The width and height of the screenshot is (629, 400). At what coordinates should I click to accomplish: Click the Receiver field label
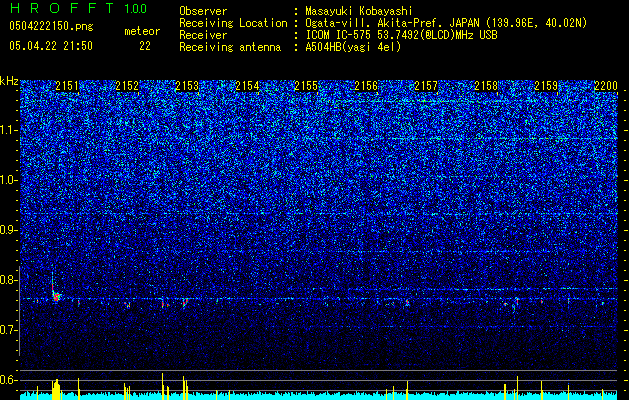coord(203,35)
